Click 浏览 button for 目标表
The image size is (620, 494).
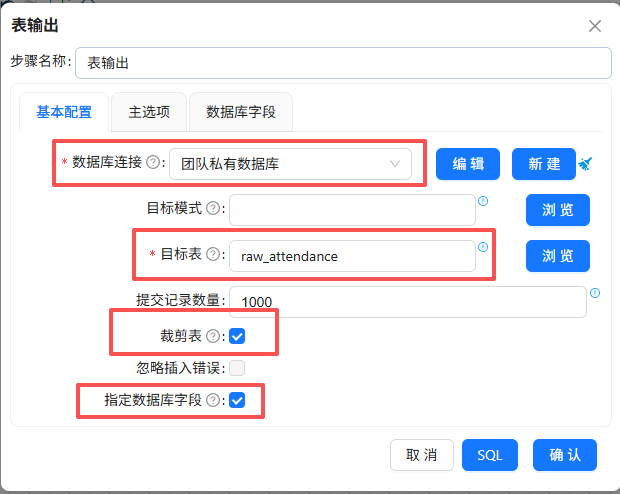[558, 256]
